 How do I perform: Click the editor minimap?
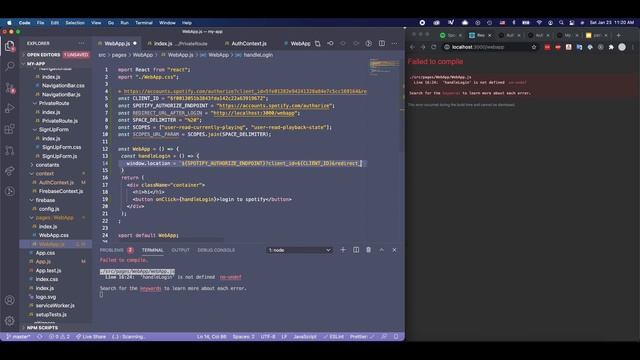coord(384,66)
